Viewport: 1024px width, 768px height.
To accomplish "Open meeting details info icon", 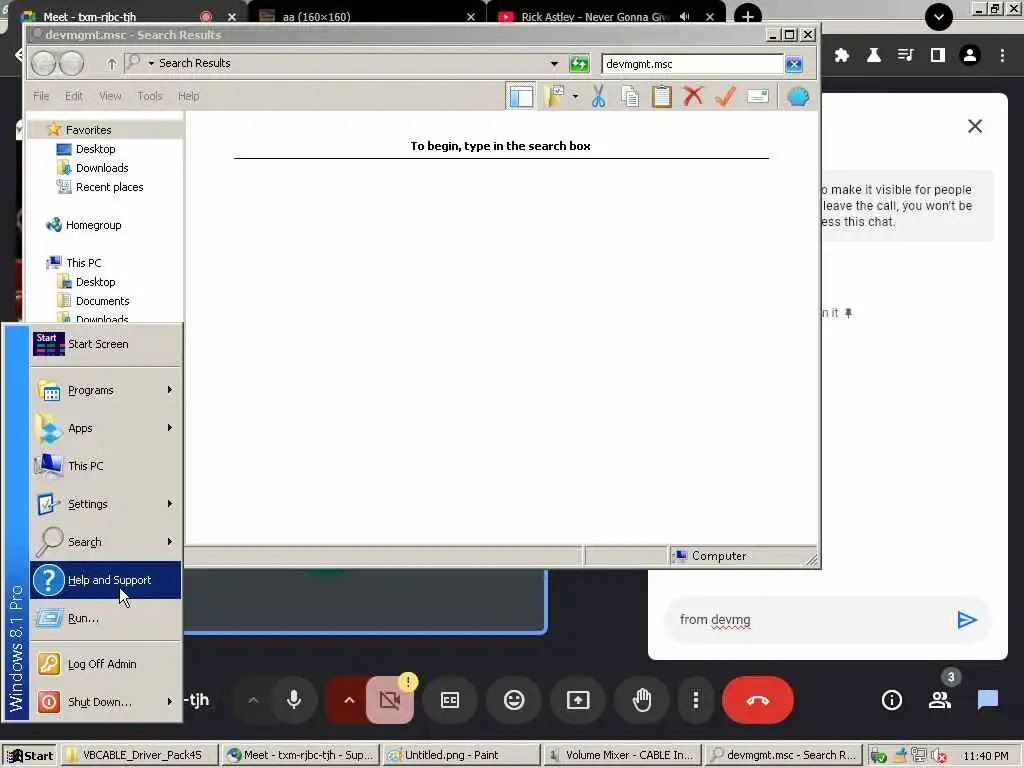I will 891,700.
